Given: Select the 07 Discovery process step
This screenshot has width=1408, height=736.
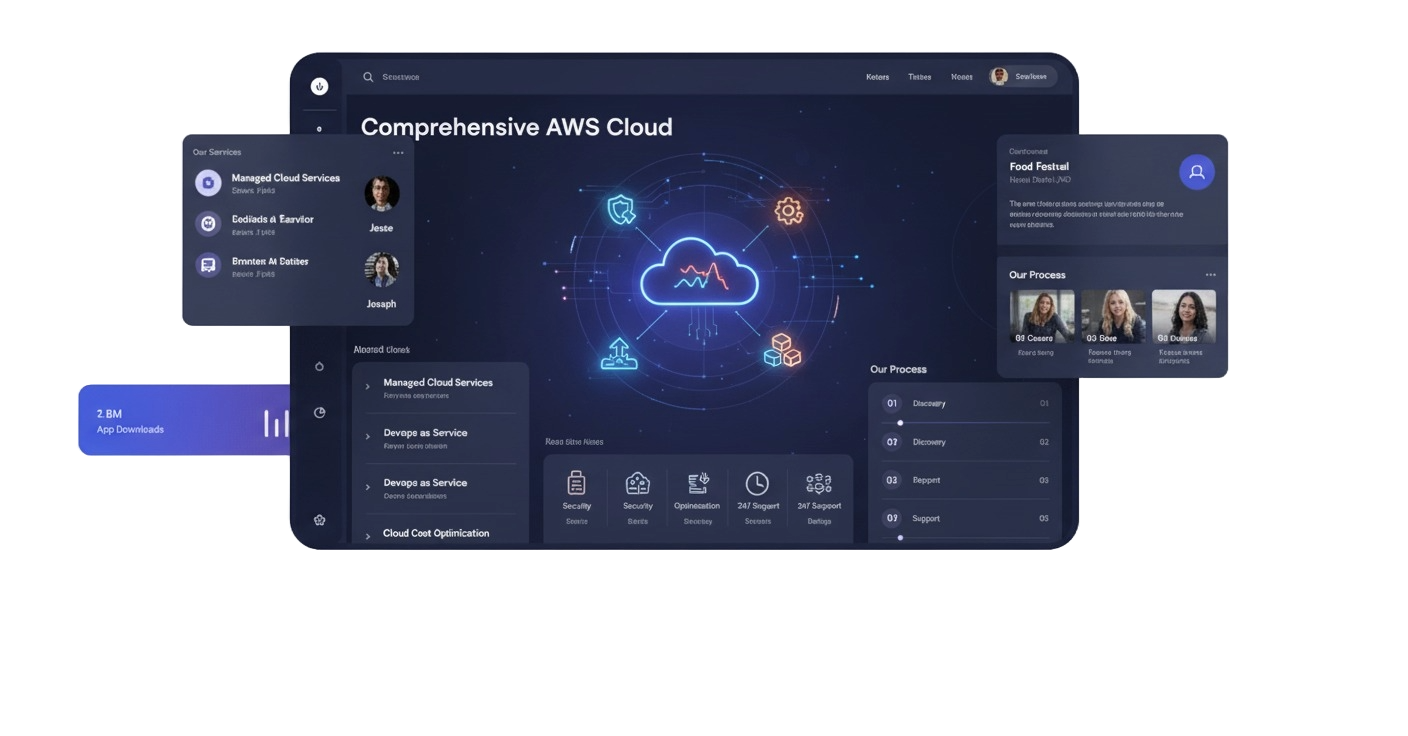Looking at the screenshot, I should point(965,442).
